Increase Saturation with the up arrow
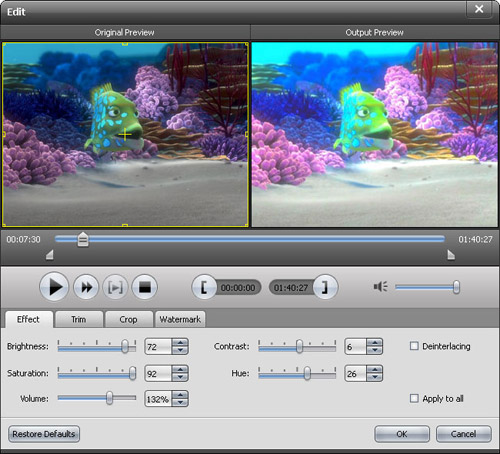The width and height of the screenshot is (500, 454). 180,369
